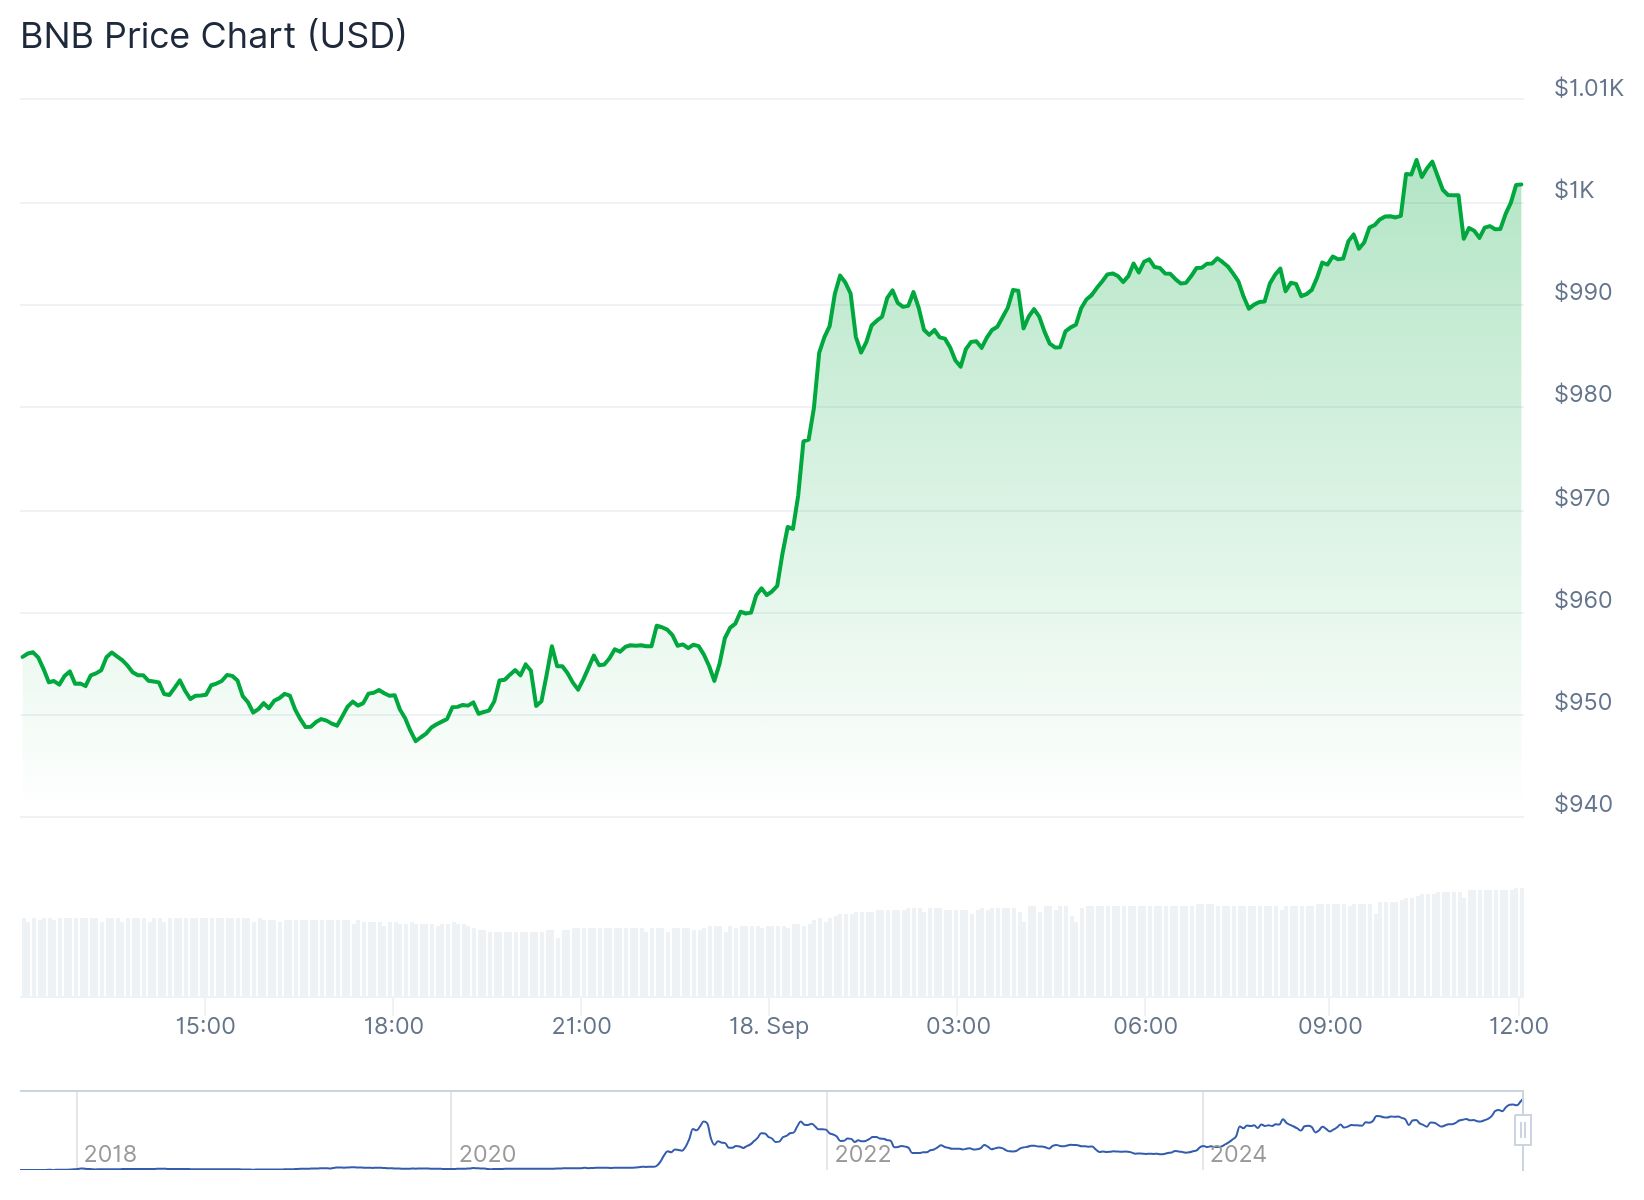Click the 18. Sep date label
Viewport: 1644px width, 1200px height.
[768, 1026]
